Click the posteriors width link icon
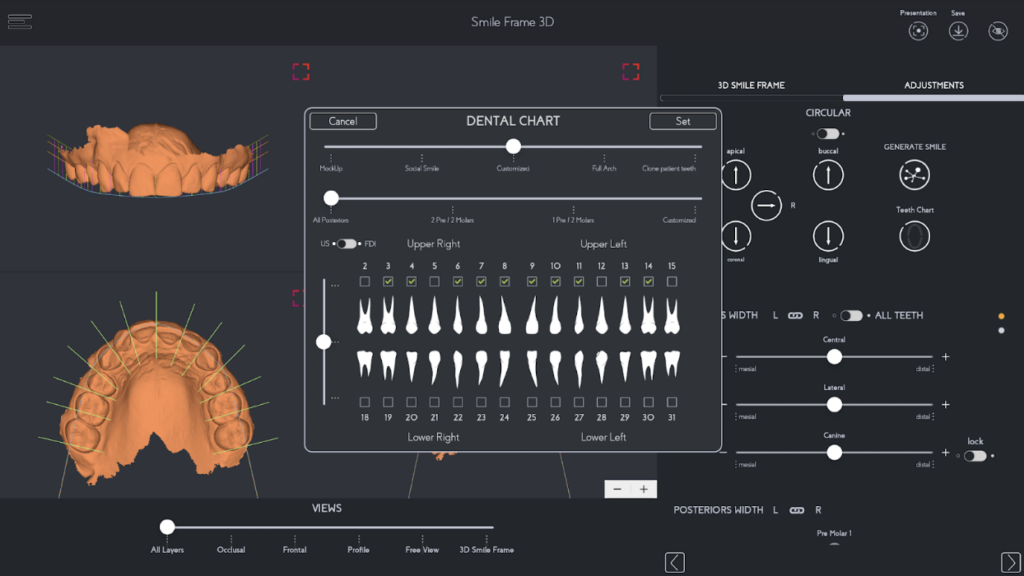This screenshot has height=576, width=1024. (796, 510)
